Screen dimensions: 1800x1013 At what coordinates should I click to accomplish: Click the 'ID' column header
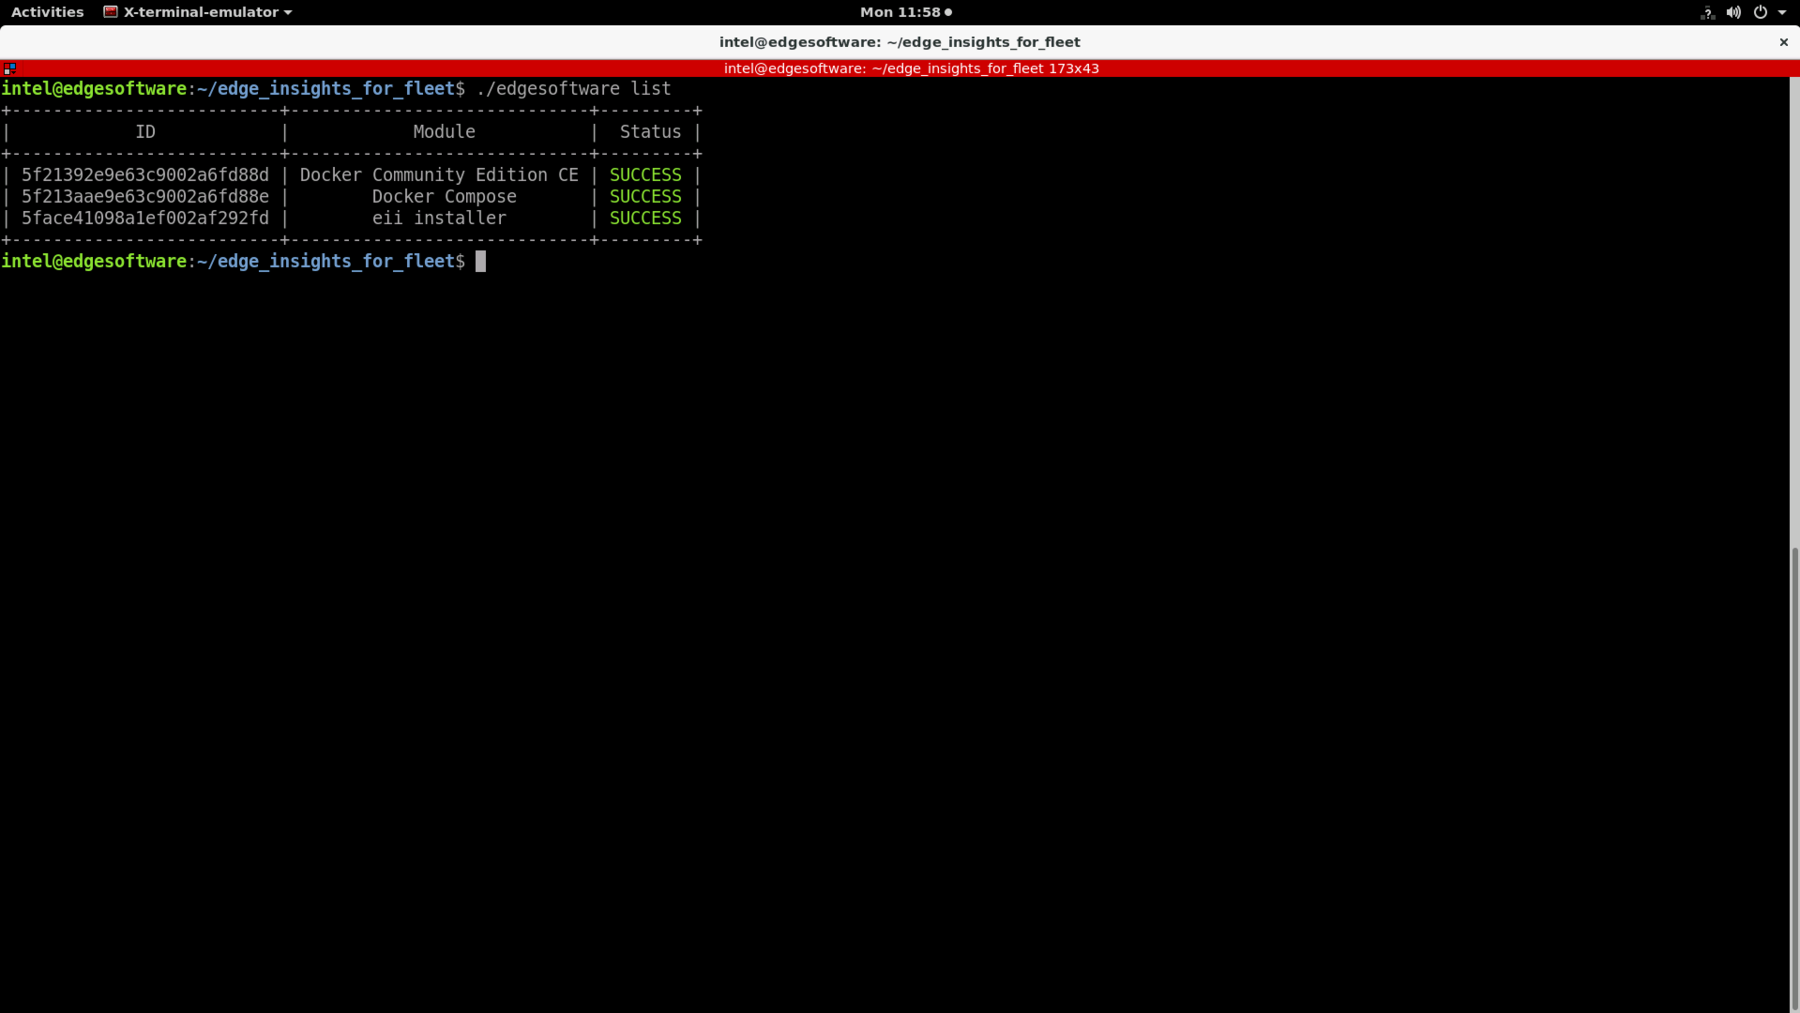pyautogui.click(x=145, y=132)
